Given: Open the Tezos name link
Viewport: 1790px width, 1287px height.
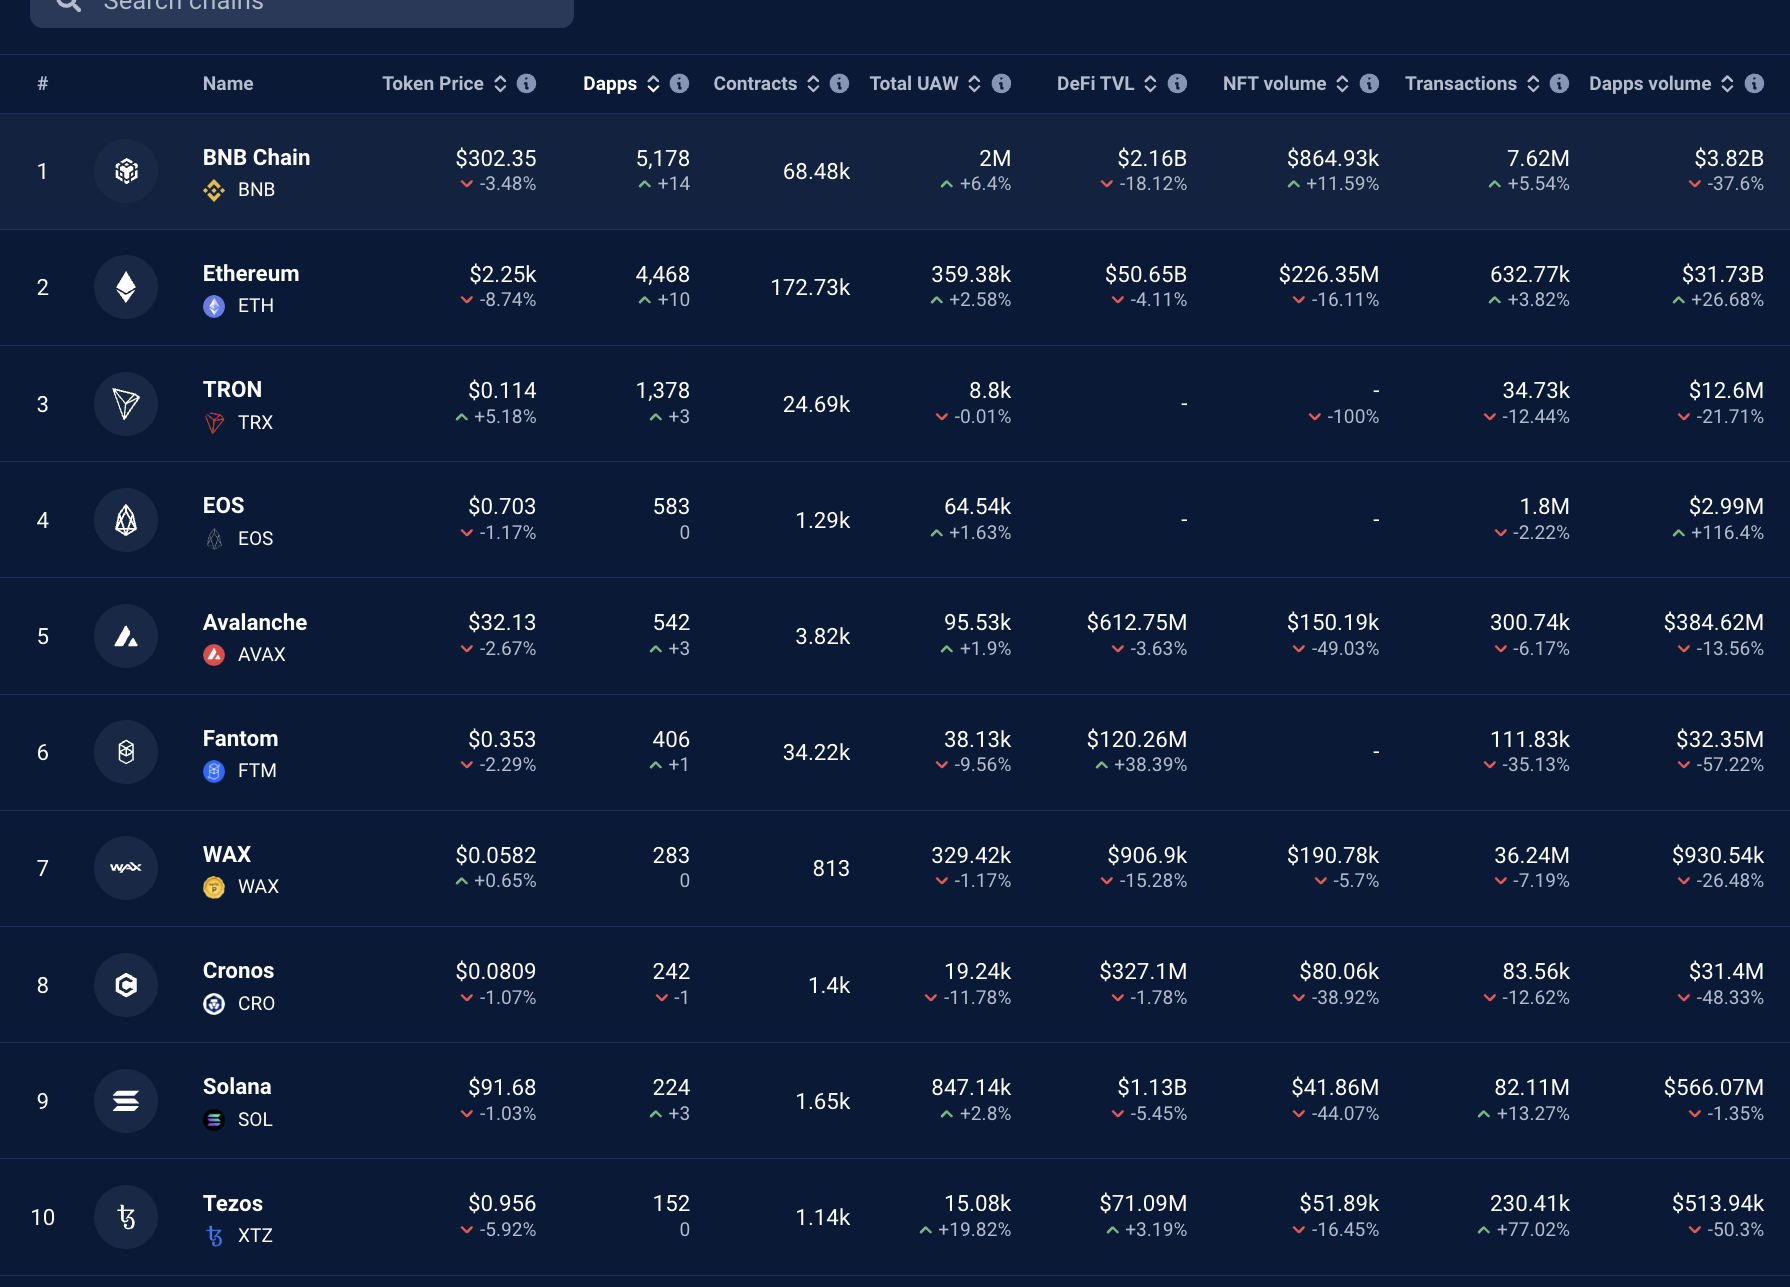Looking at the screenshot, I should (x=233, y=1203).
